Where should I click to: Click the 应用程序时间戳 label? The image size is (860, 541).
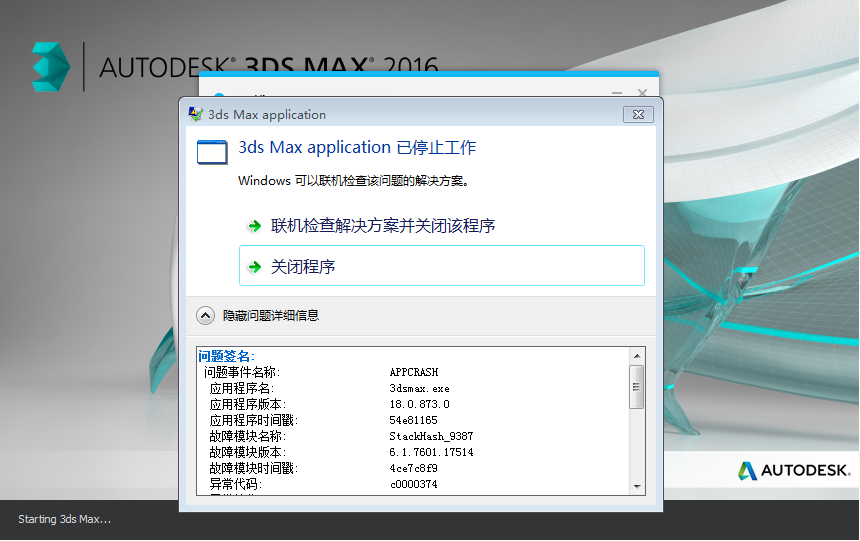tap(254, 420)
